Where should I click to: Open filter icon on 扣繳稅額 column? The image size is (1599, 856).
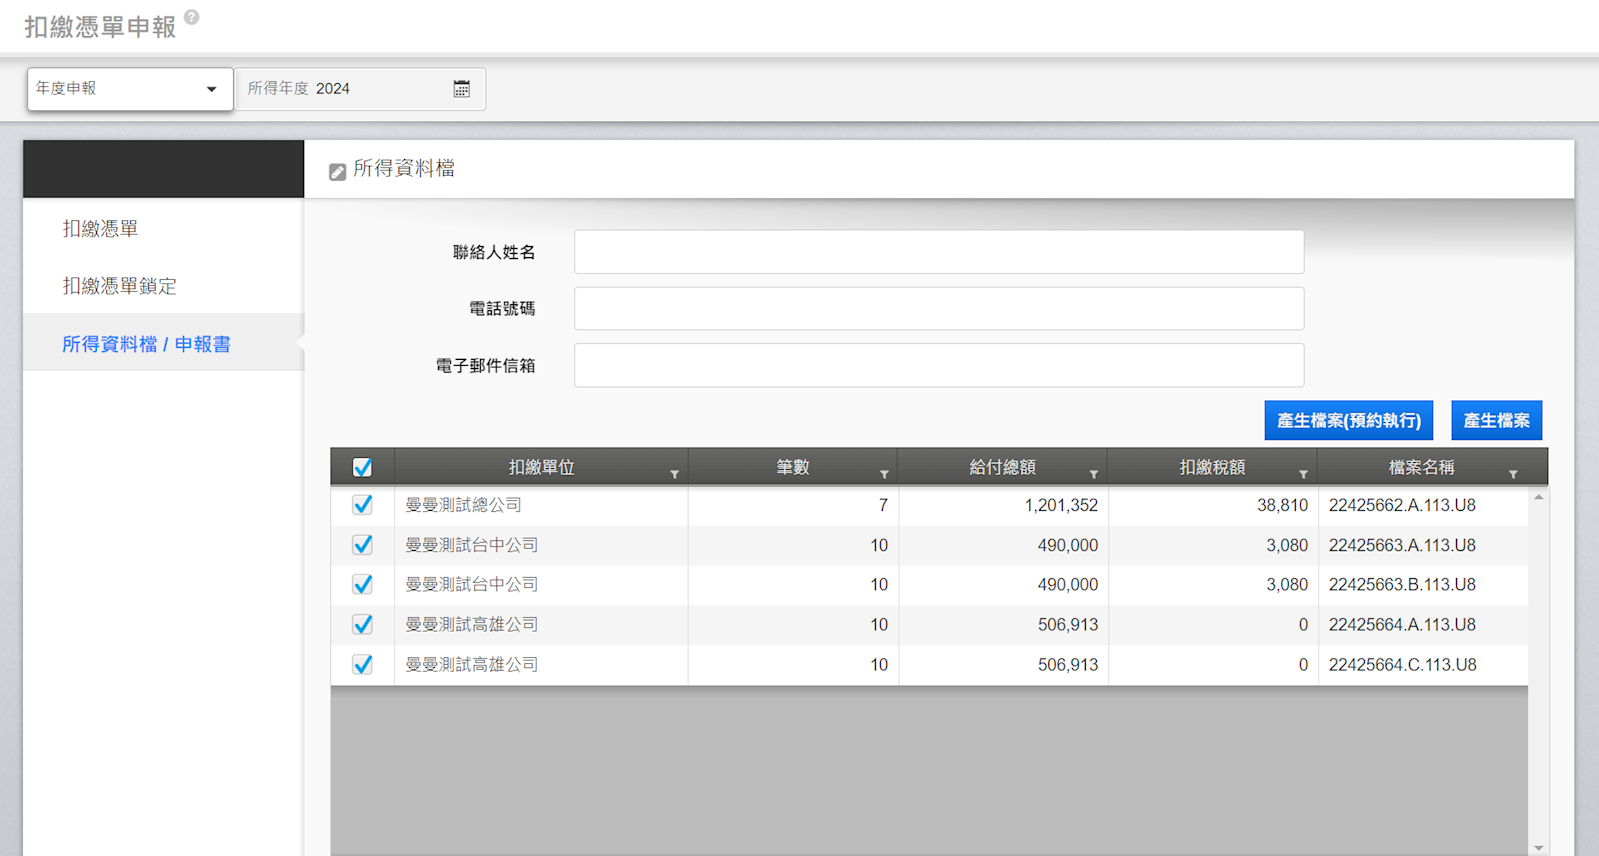coord(1303,474)
